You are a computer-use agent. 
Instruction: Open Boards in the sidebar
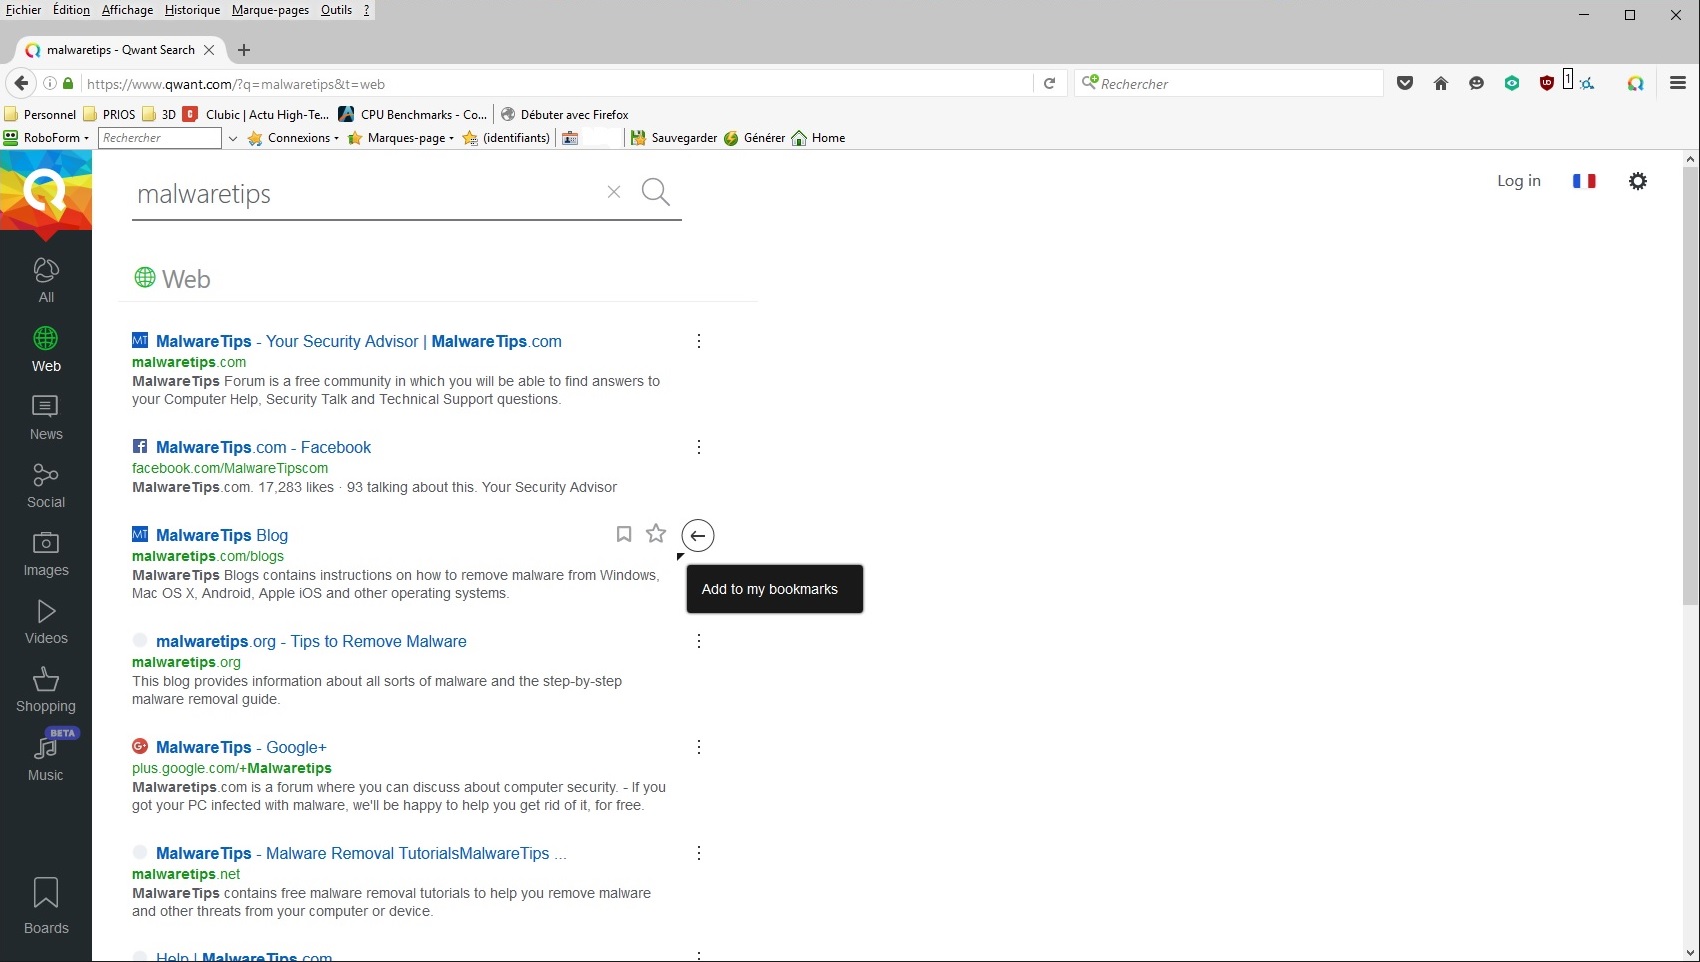(46, 906)
